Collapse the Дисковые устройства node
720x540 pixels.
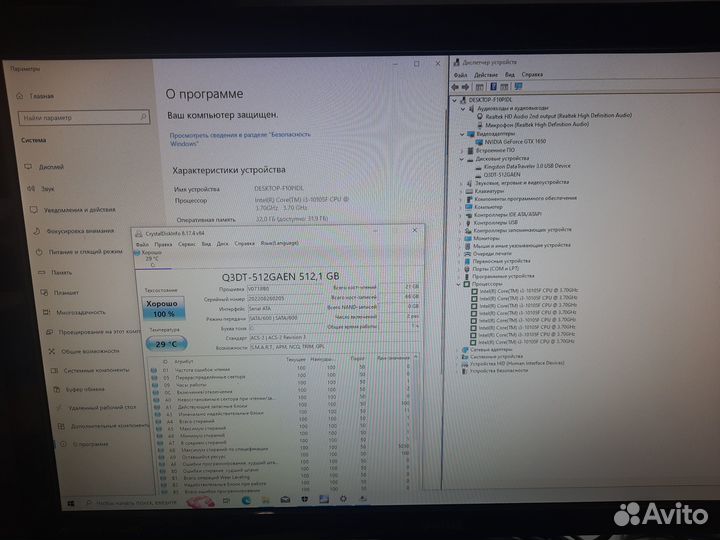462,159
